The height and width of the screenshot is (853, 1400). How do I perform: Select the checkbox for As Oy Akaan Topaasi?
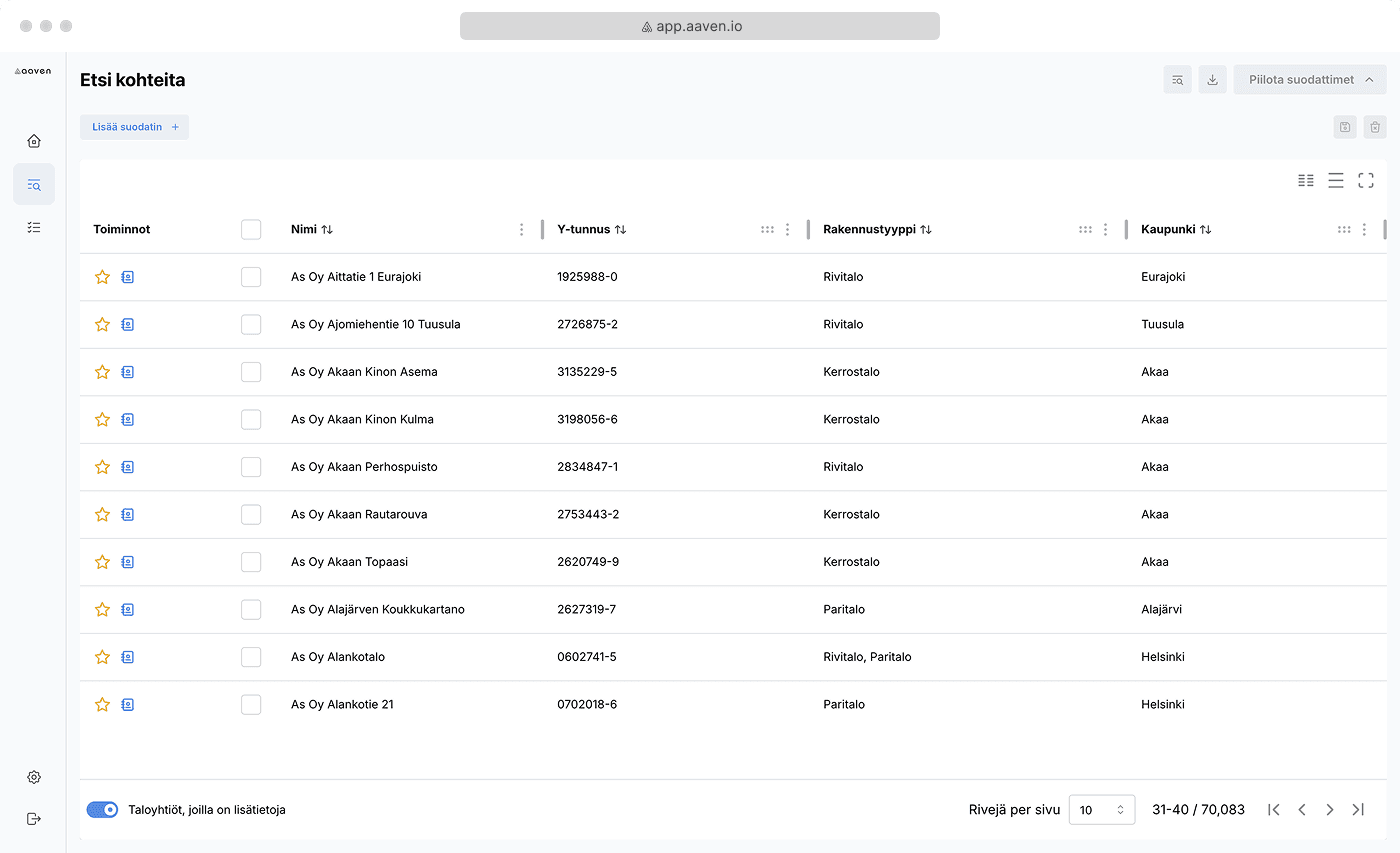click(x=251, y=562)
